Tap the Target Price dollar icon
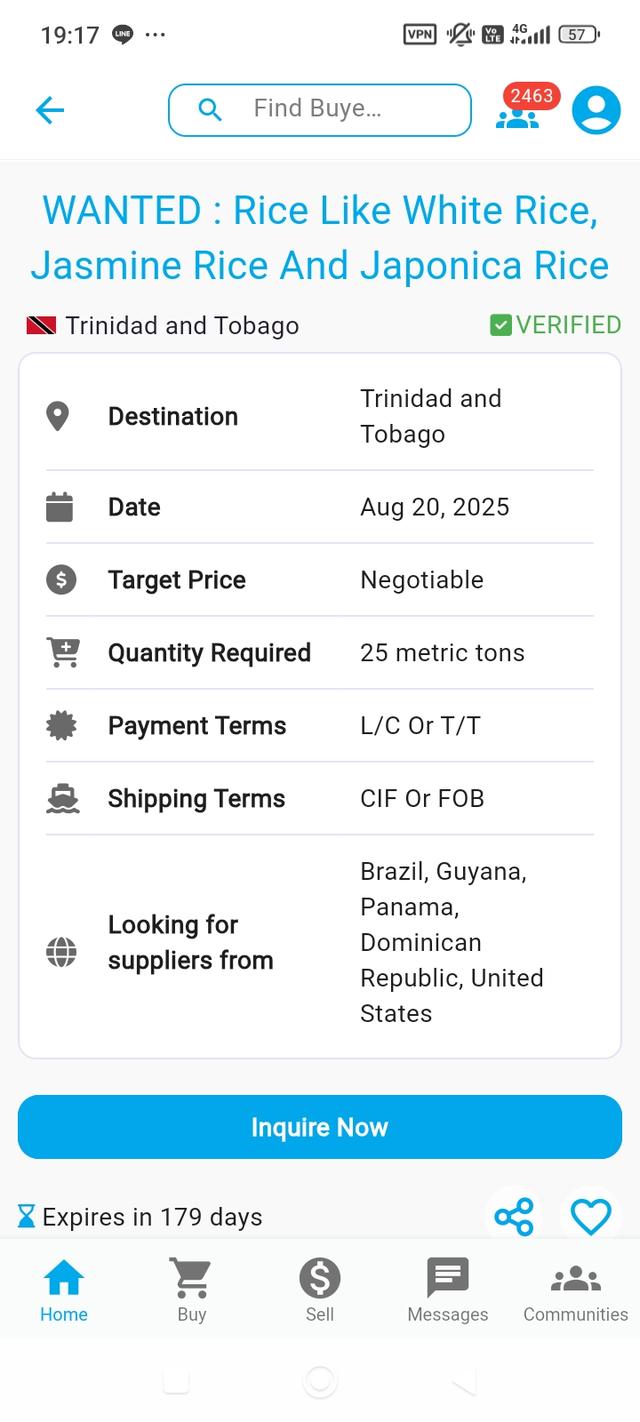 click(61, 580)
